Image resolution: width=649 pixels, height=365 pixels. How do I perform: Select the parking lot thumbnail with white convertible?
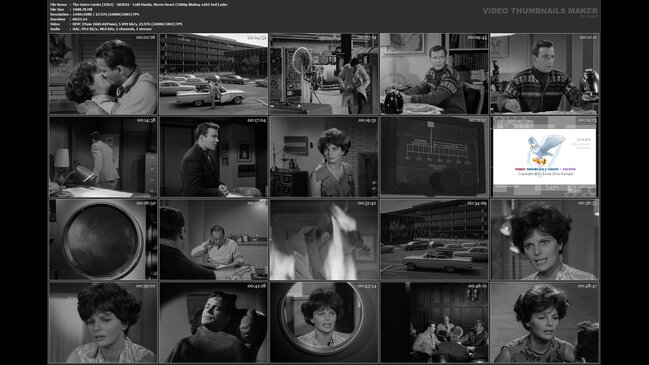pos(214,74)
